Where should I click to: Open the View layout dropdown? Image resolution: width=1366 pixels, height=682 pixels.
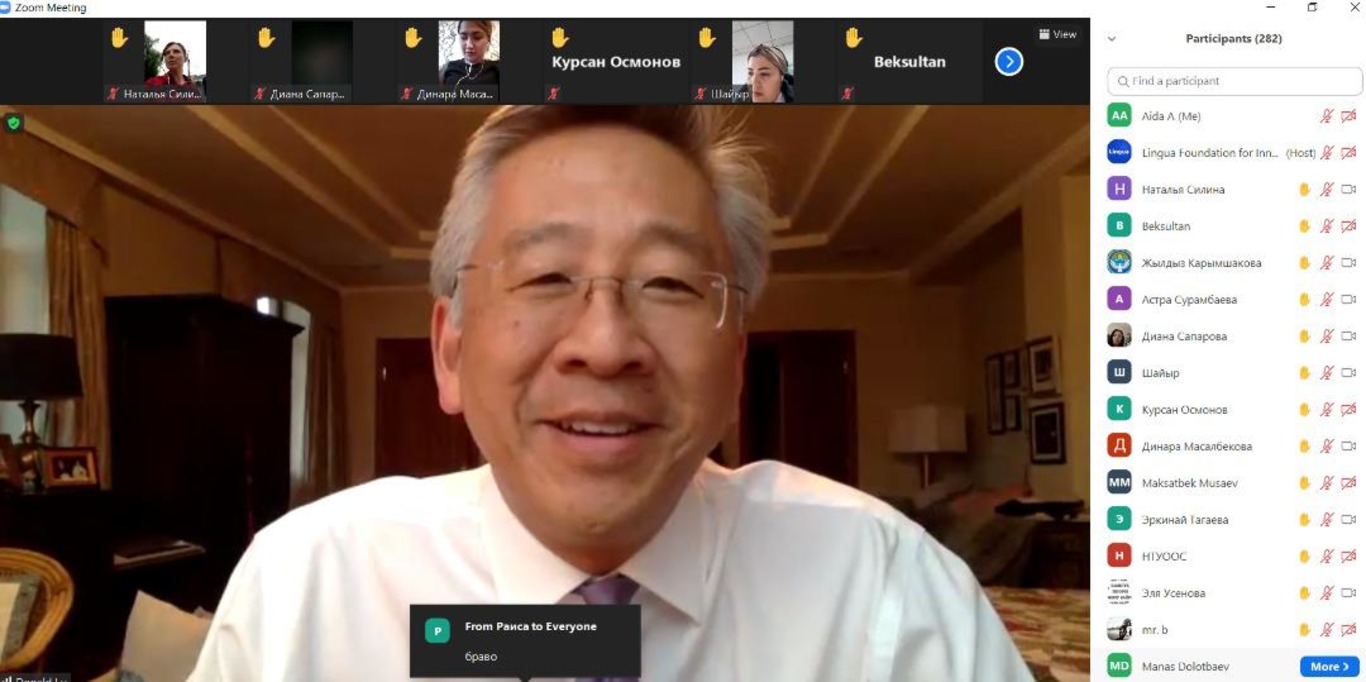pos(1057,34)
